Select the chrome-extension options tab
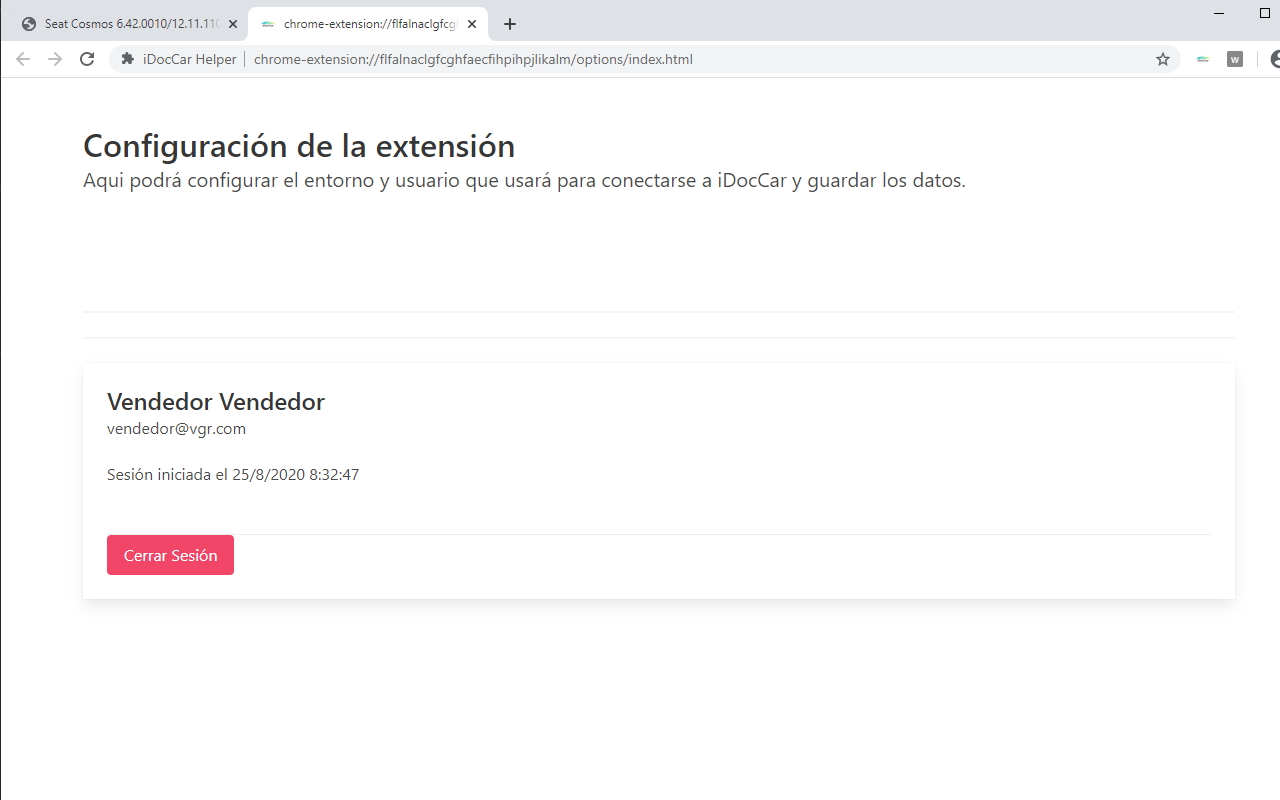The height and width of the screenshot is (800, 1280). 368,24
